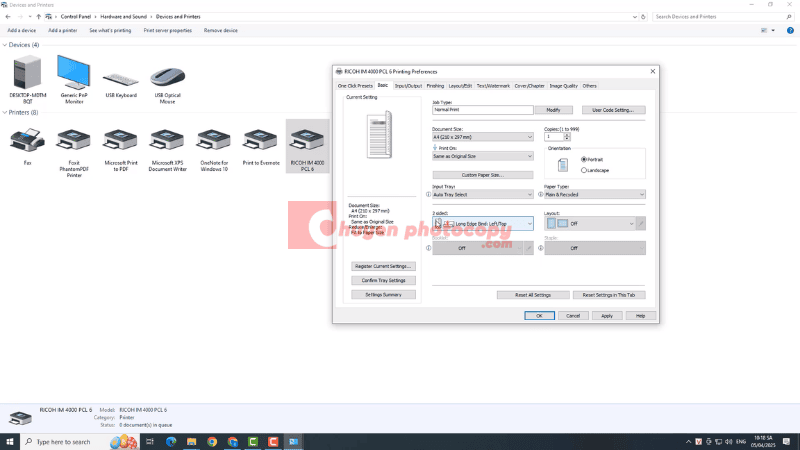Switch to the Others tab

tap(589, 86)
